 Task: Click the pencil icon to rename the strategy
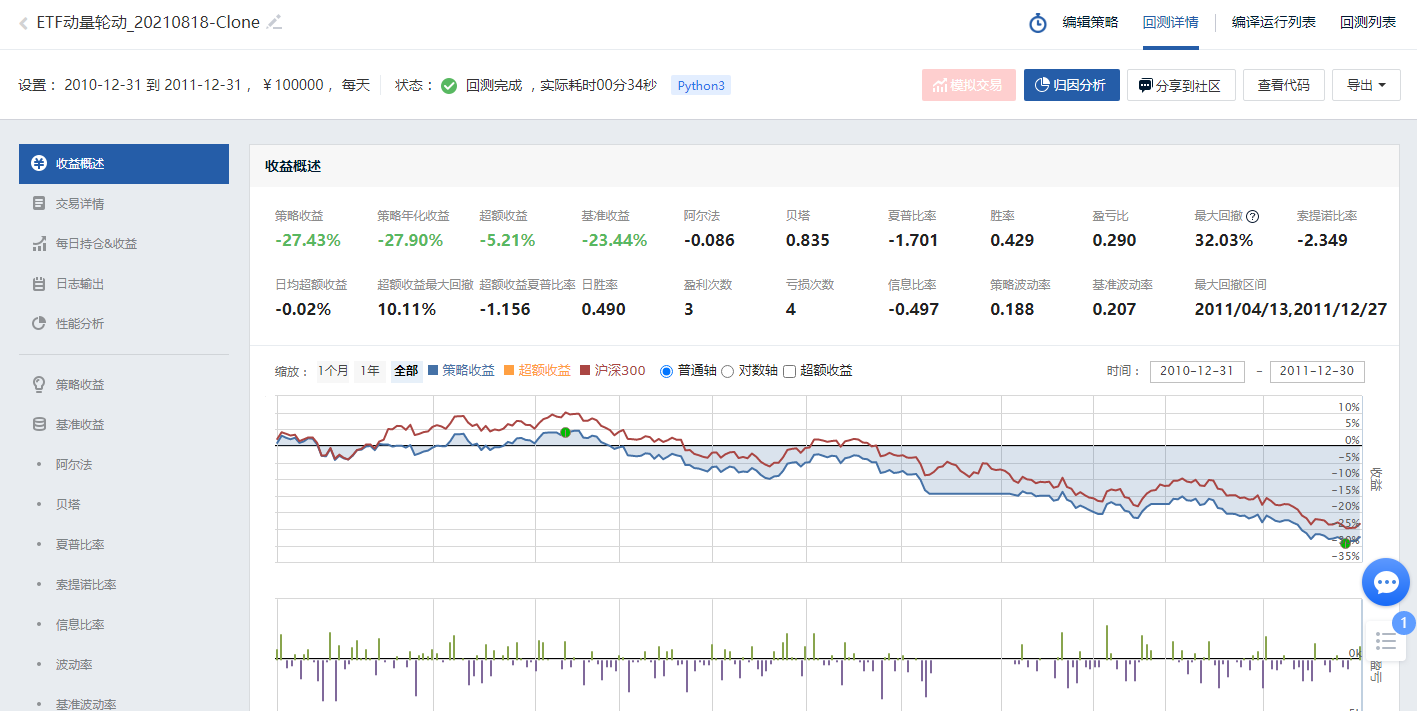click(x=275, y=22)
